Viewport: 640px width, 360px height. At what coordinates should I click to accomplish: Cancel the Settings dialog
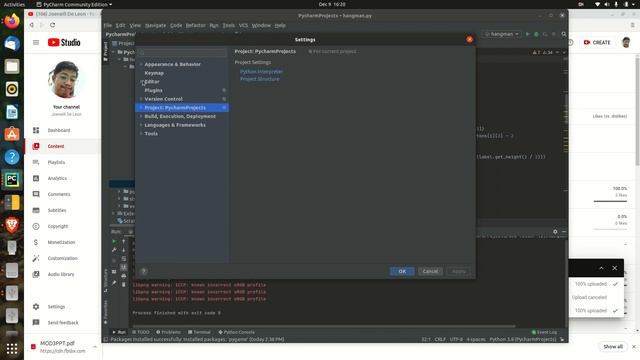tap(430, 271)
